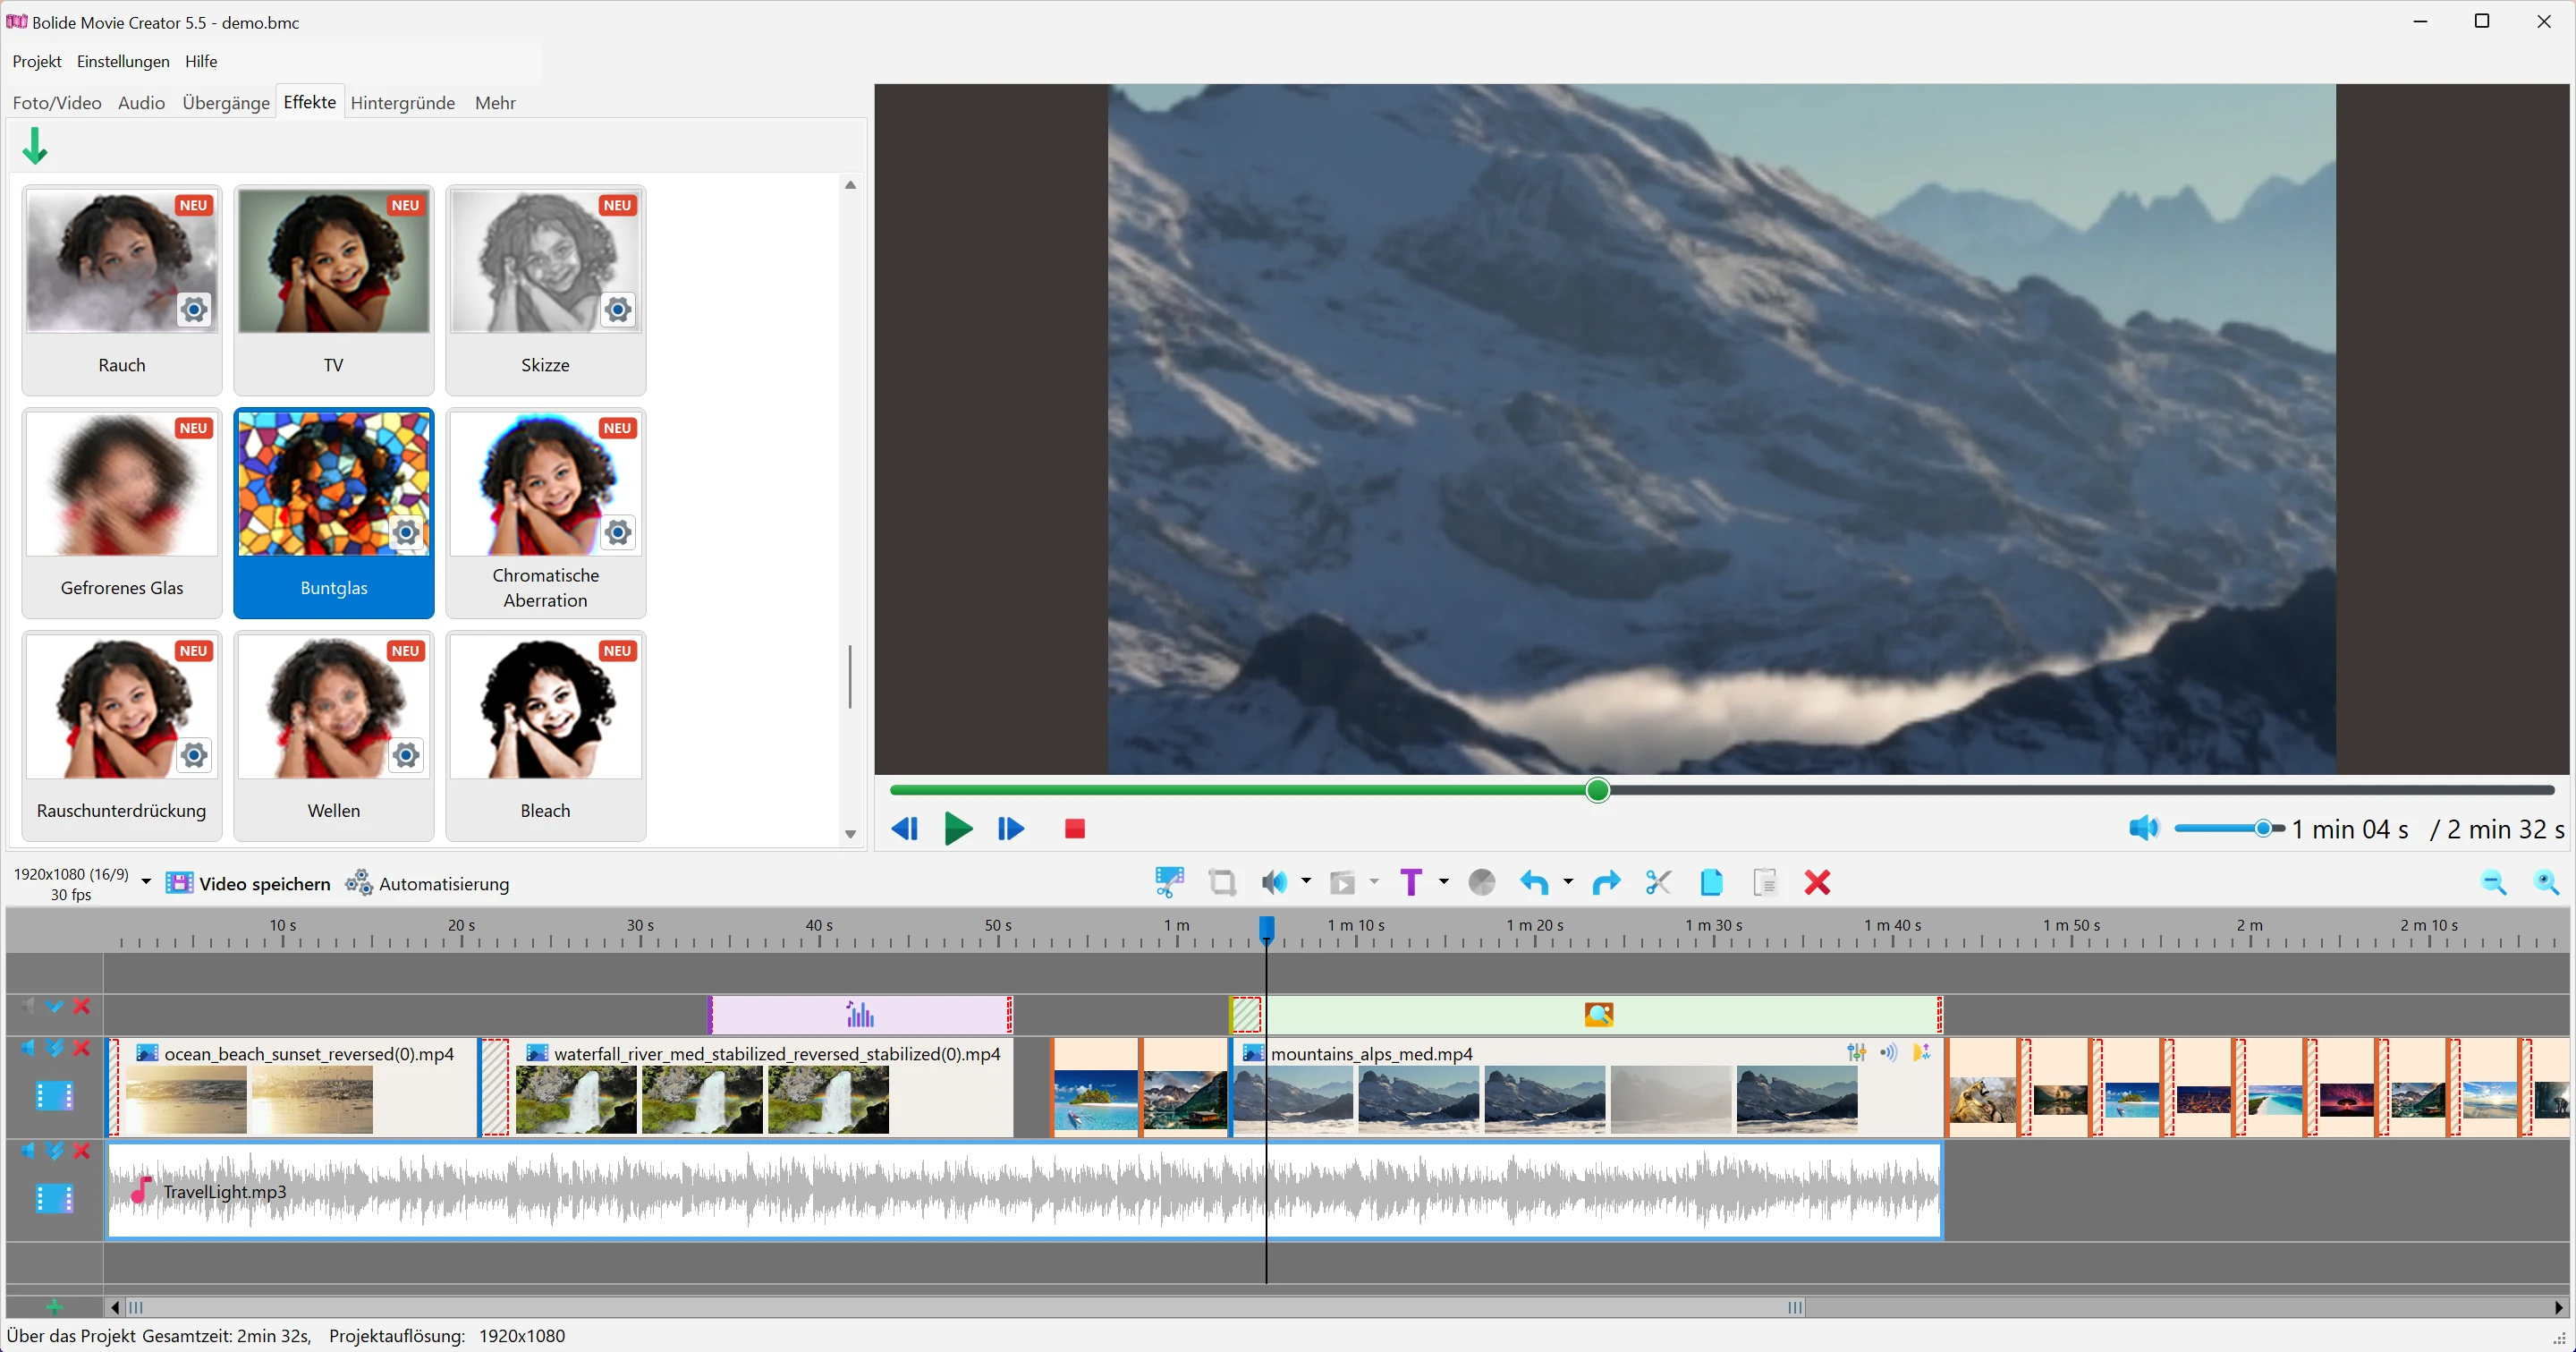Image resolution: width=2576 pixels, height=1352 pixels.
Task: Open the split video scissors-film tool
Action: point(1169,882)
